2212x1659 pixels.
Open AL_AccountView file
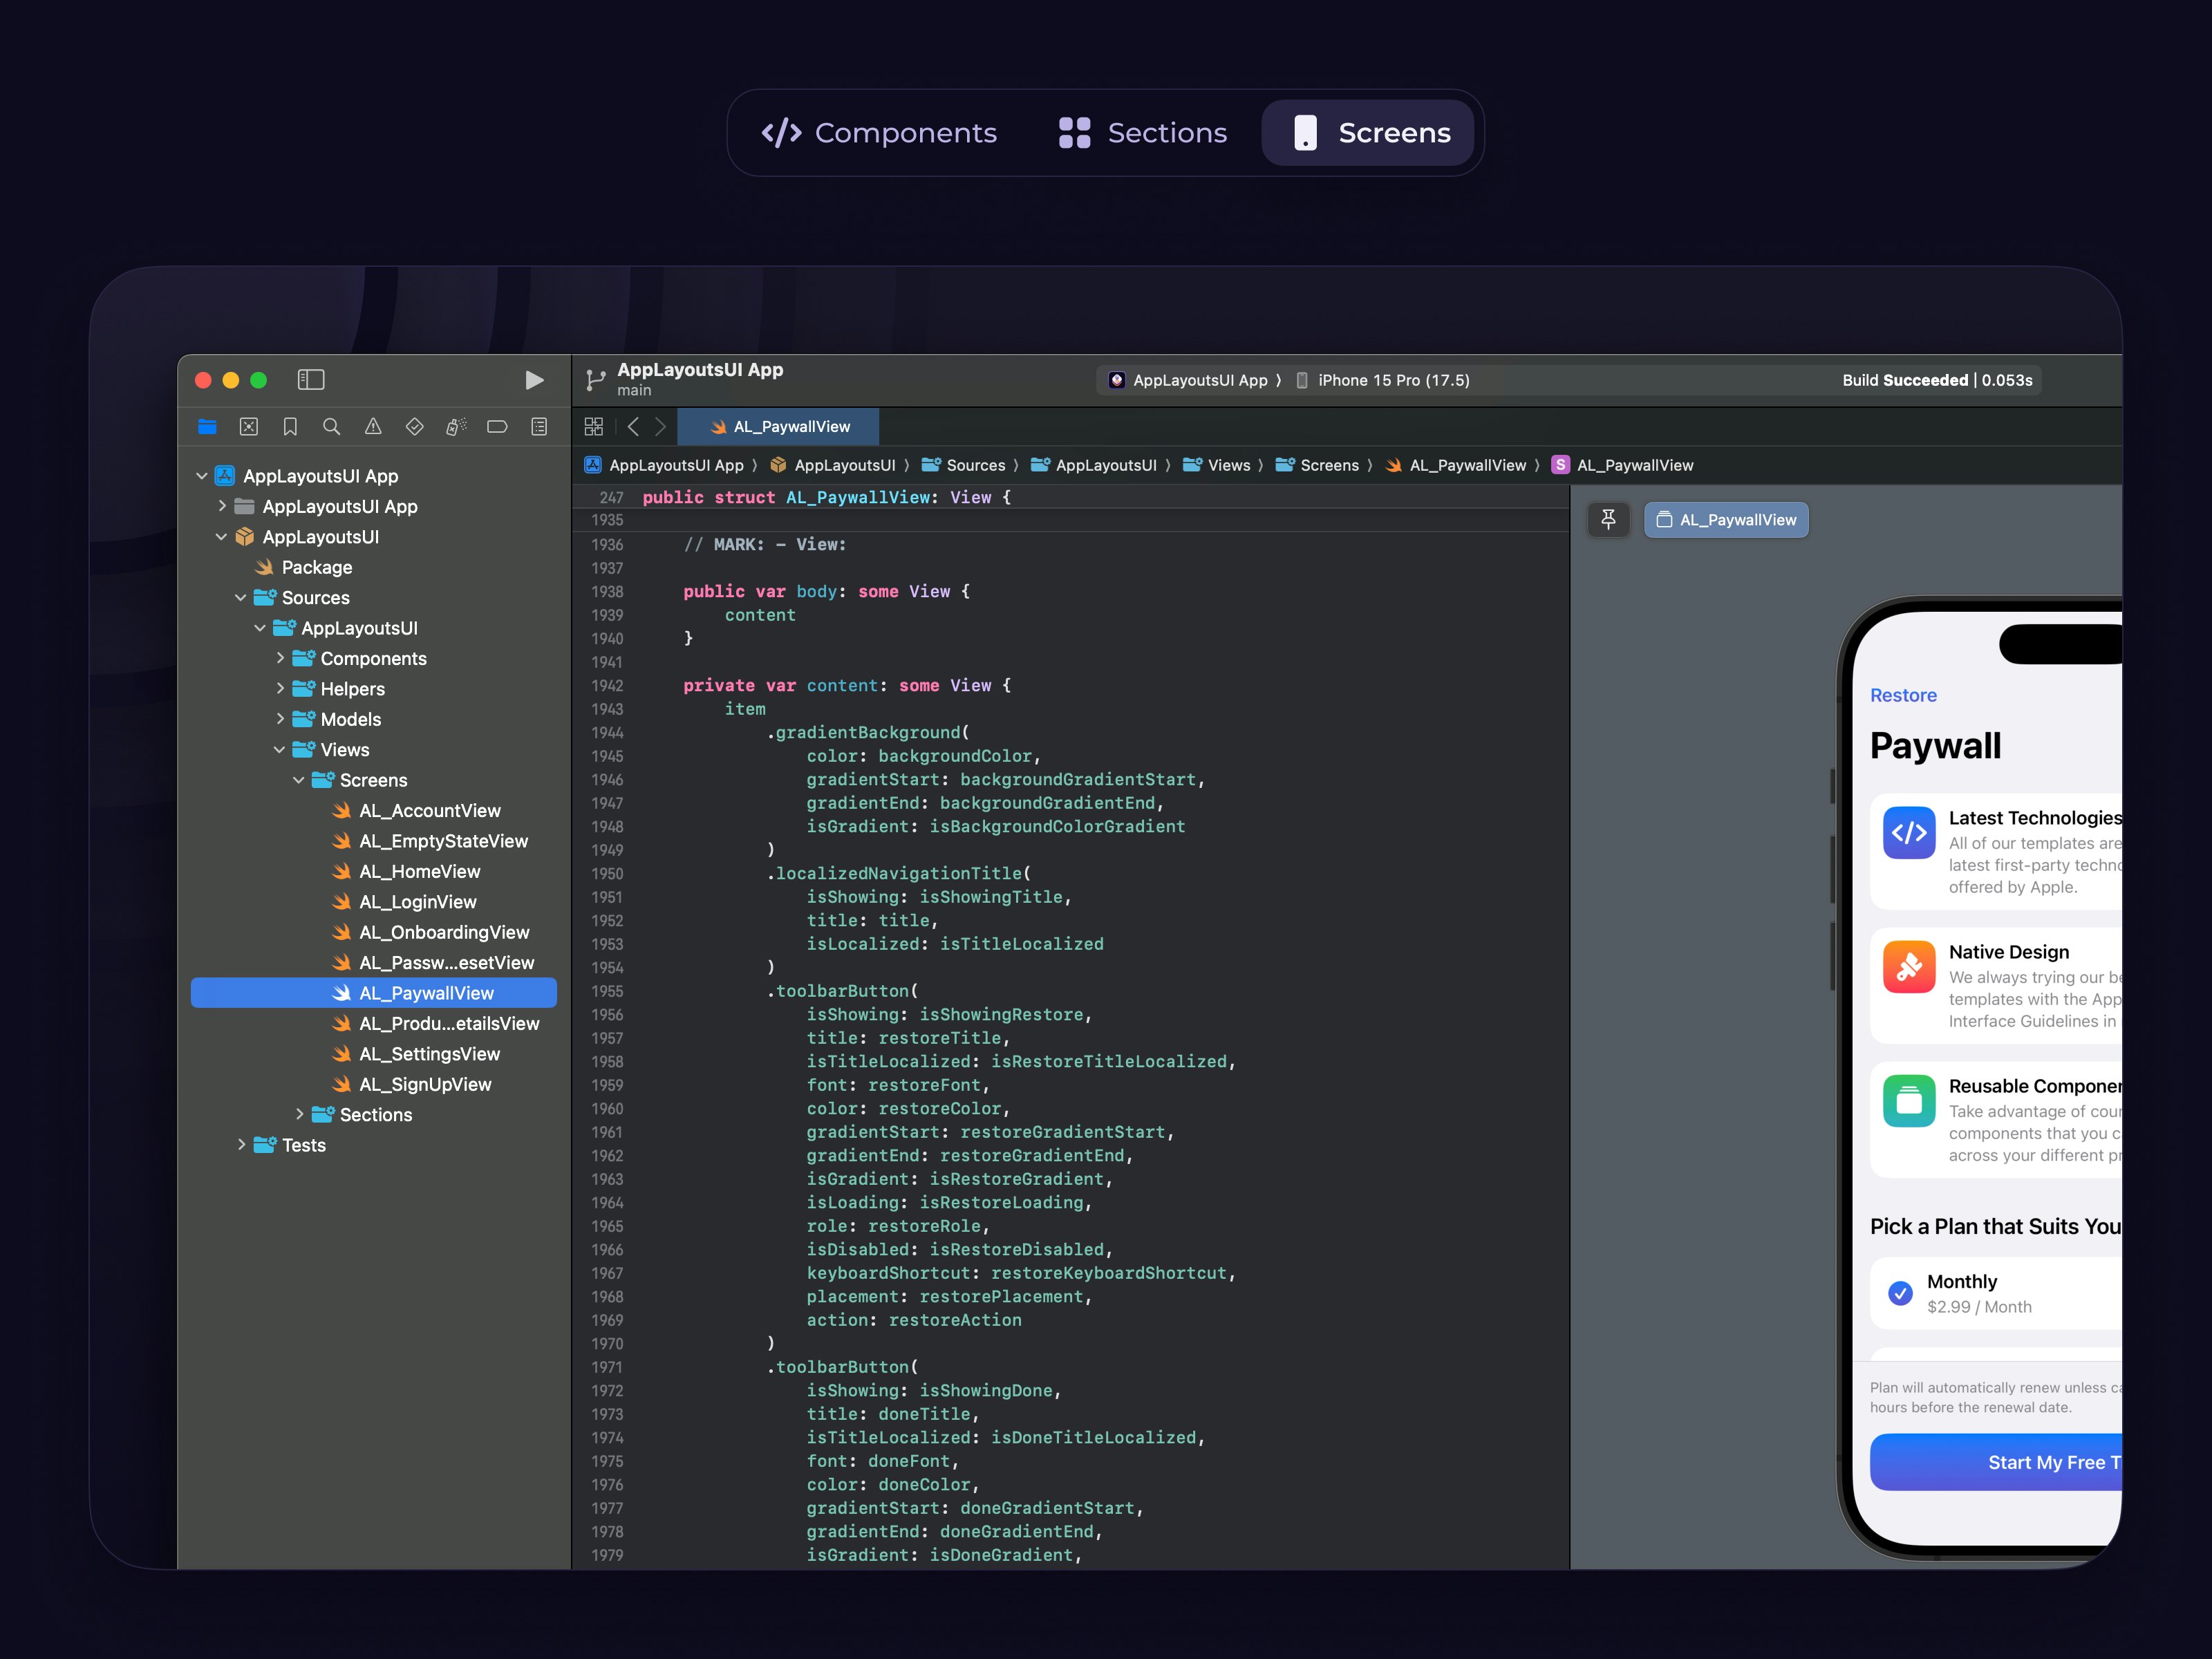[x=373, y=811]
